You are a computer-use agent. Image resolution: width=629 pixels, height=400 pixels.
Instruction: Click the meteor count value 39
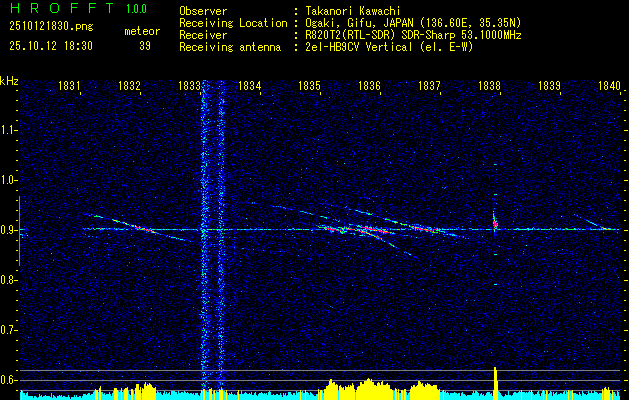[145, 46]
